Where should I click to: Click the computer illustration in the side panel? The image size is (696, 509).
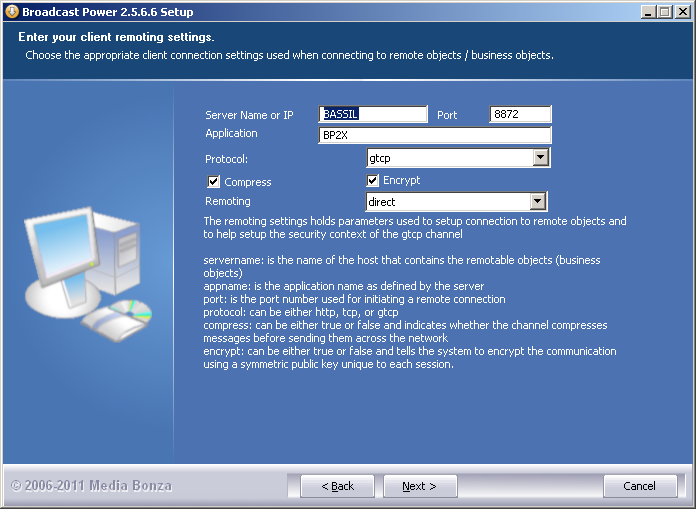coord(88,274)
